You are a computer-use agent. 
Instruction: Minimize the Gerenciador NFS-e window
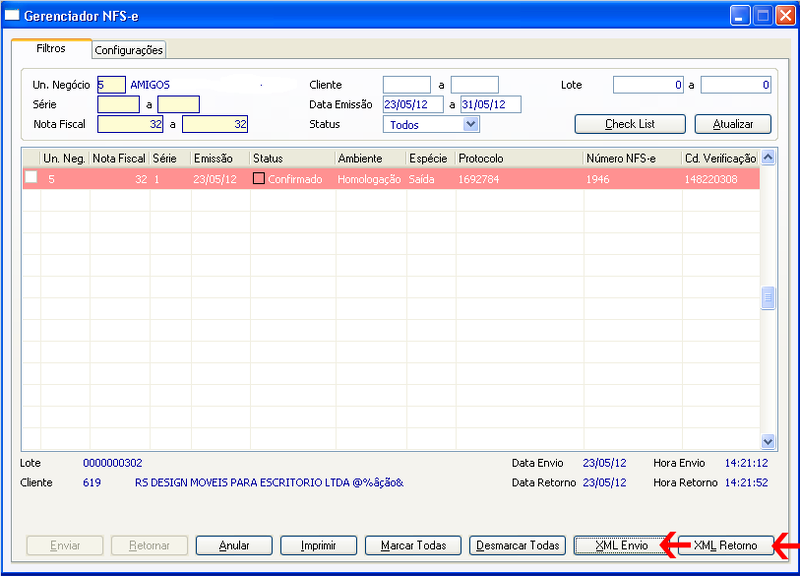740,16
